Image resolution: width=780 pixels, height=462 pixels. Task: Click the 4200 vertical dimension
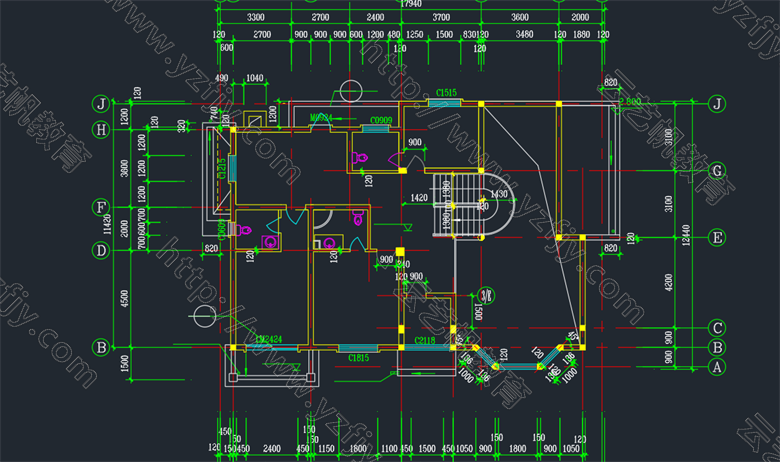(x=669, y=282)
